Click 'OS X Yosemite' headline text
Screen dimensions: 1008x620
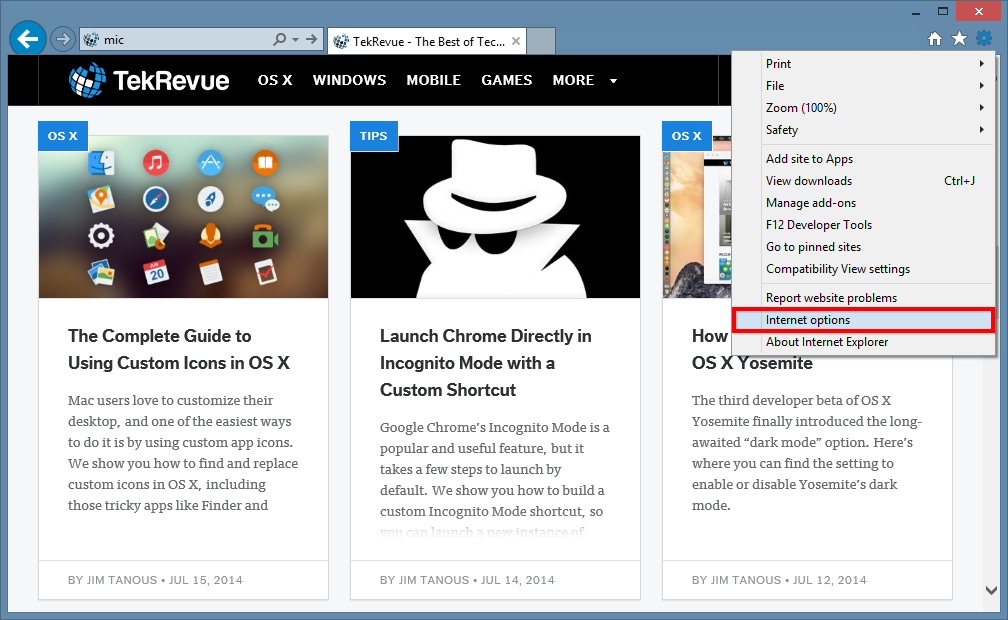pyautogui.click(x=752, y=363)
